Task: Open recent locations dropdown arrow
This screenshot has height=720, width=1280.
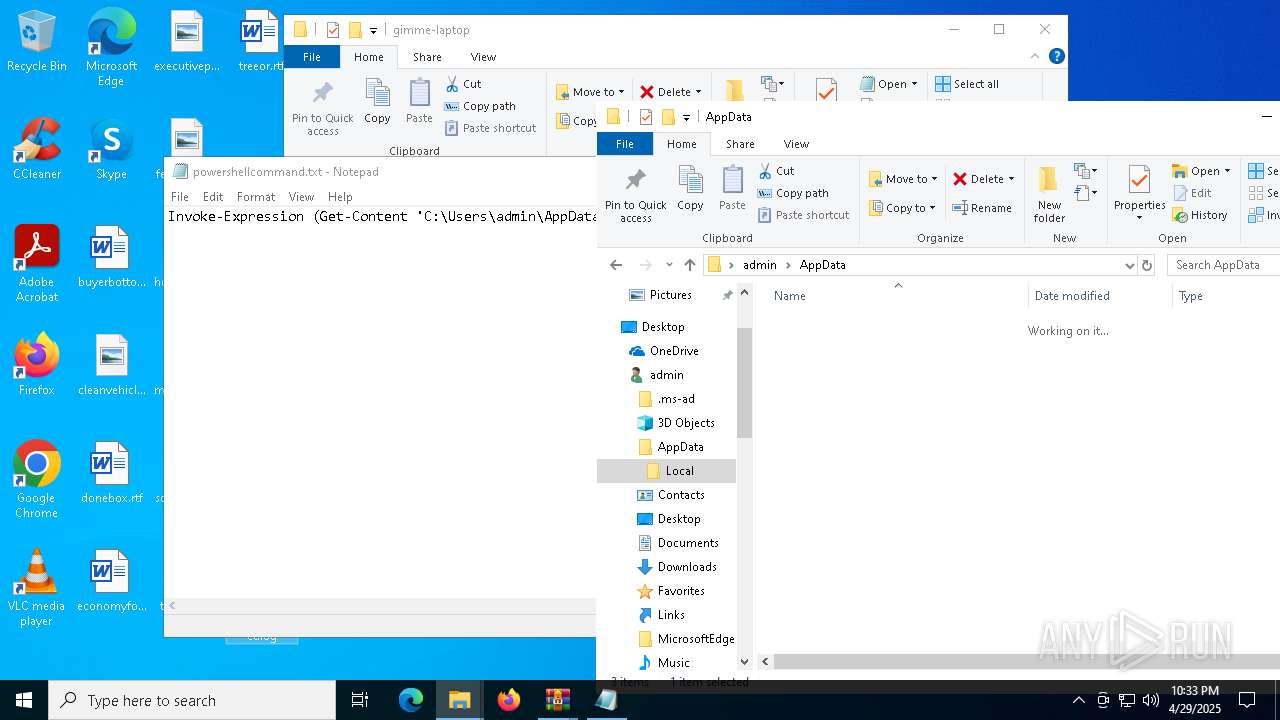Action: (x=669, y=265)
